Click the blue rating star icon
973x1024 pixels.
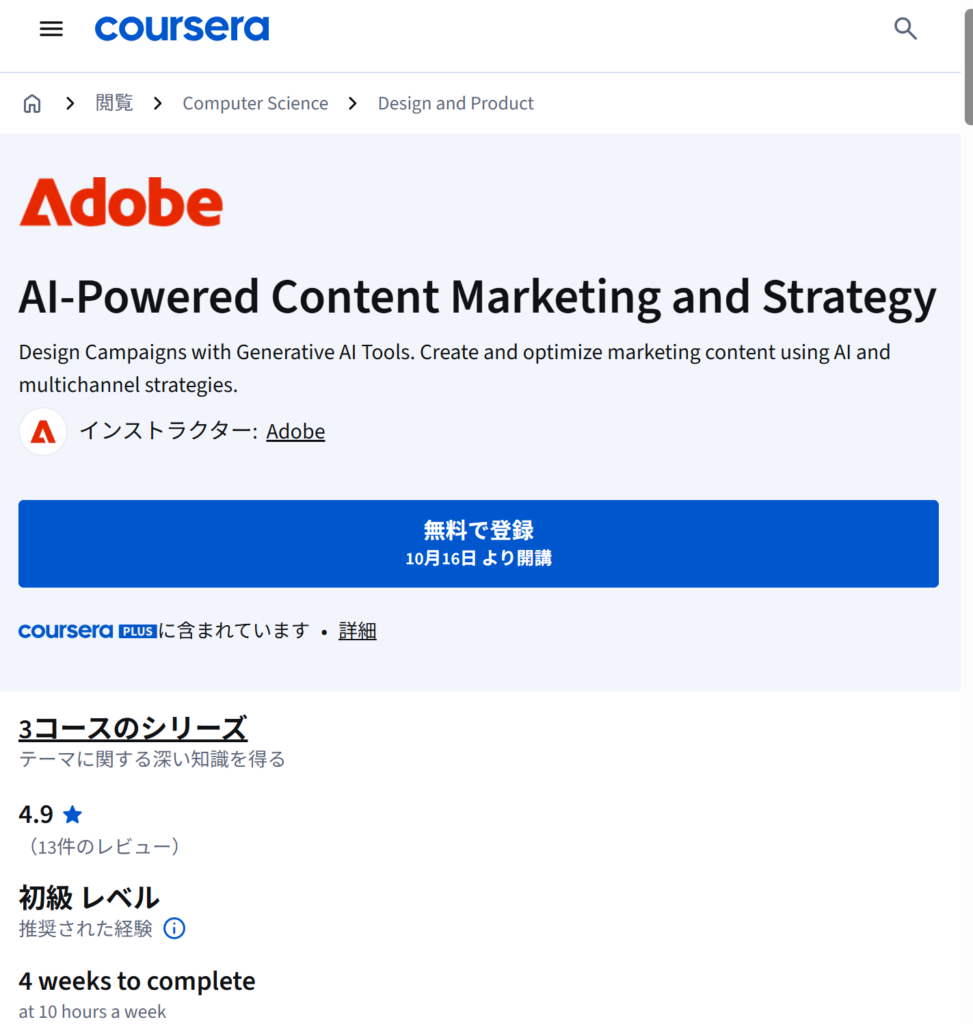(x=72, y=814)
